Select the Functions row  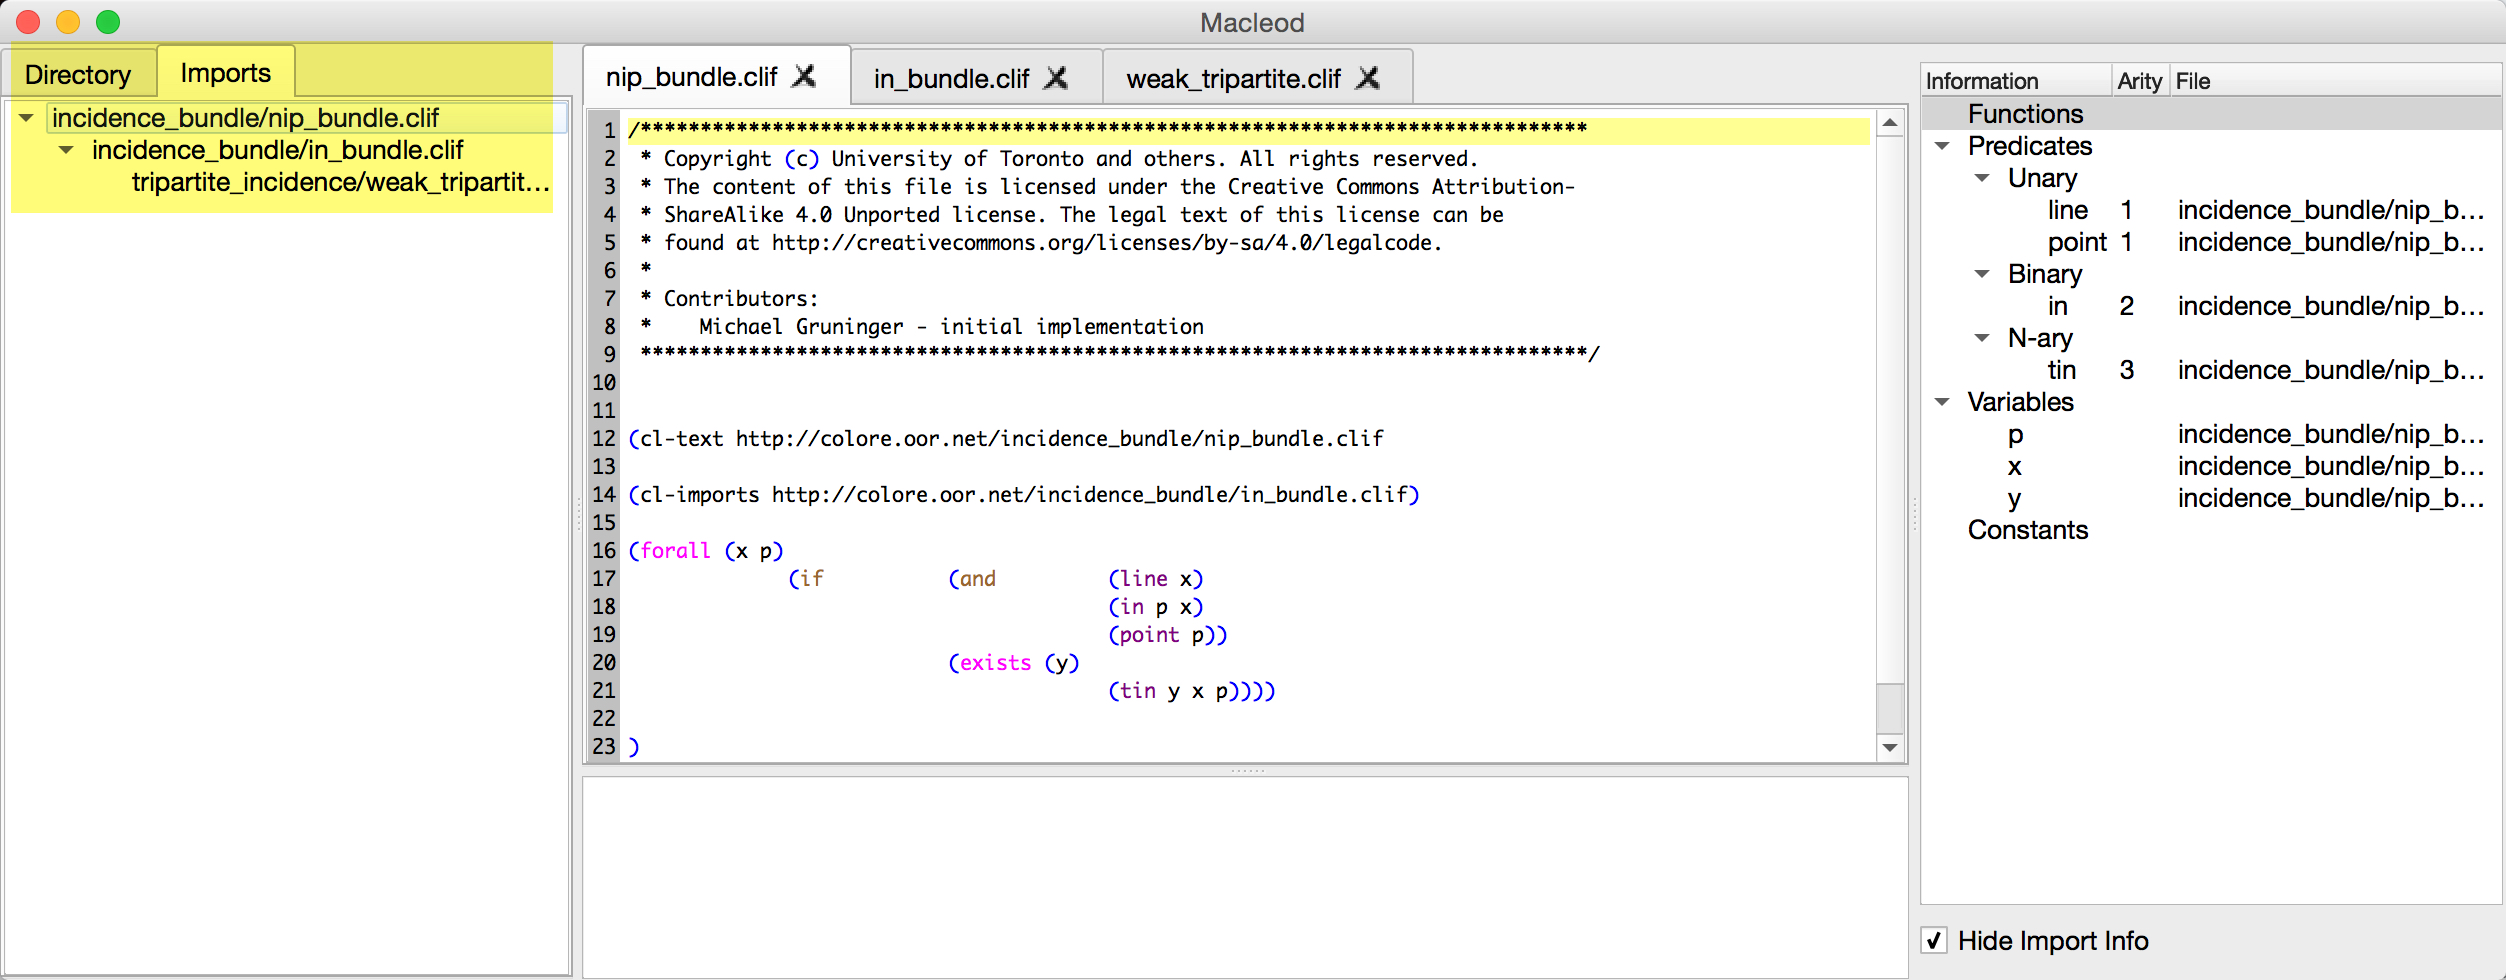click(x=2211, y=114)
